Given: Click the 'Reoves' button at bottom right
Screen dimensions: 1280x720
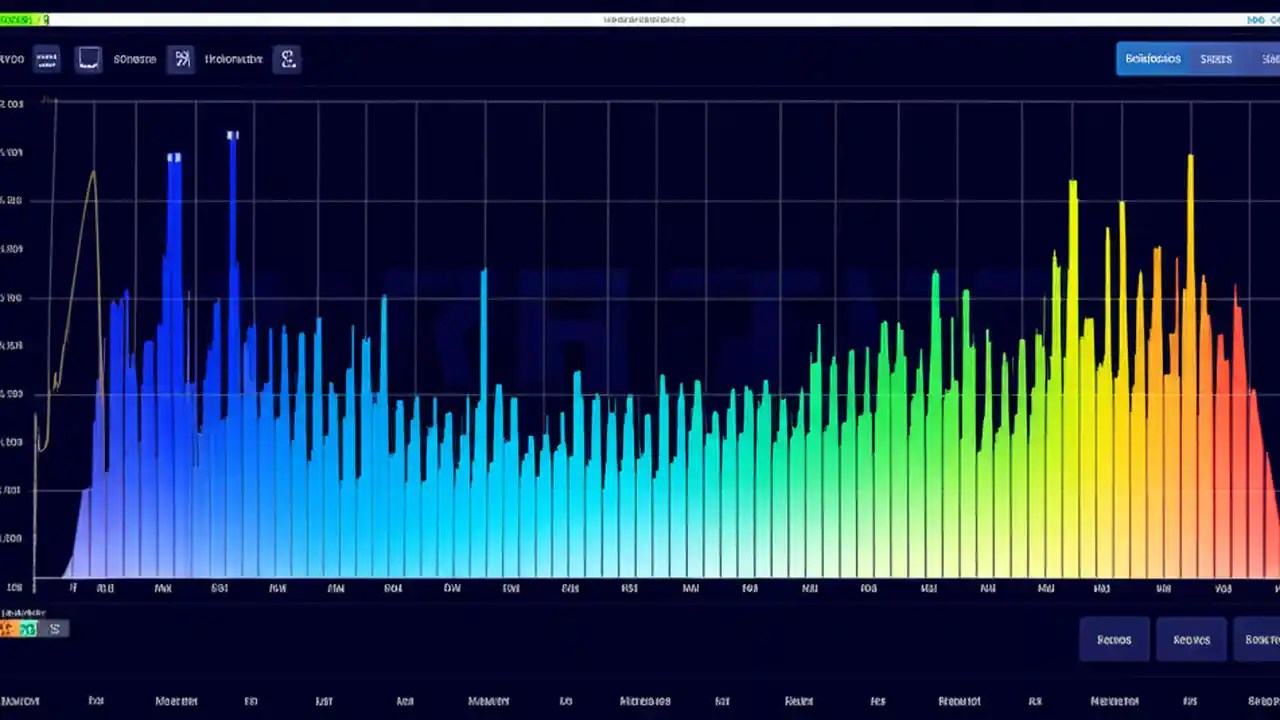Looking at the screenshot, I should pos(1191,640).
